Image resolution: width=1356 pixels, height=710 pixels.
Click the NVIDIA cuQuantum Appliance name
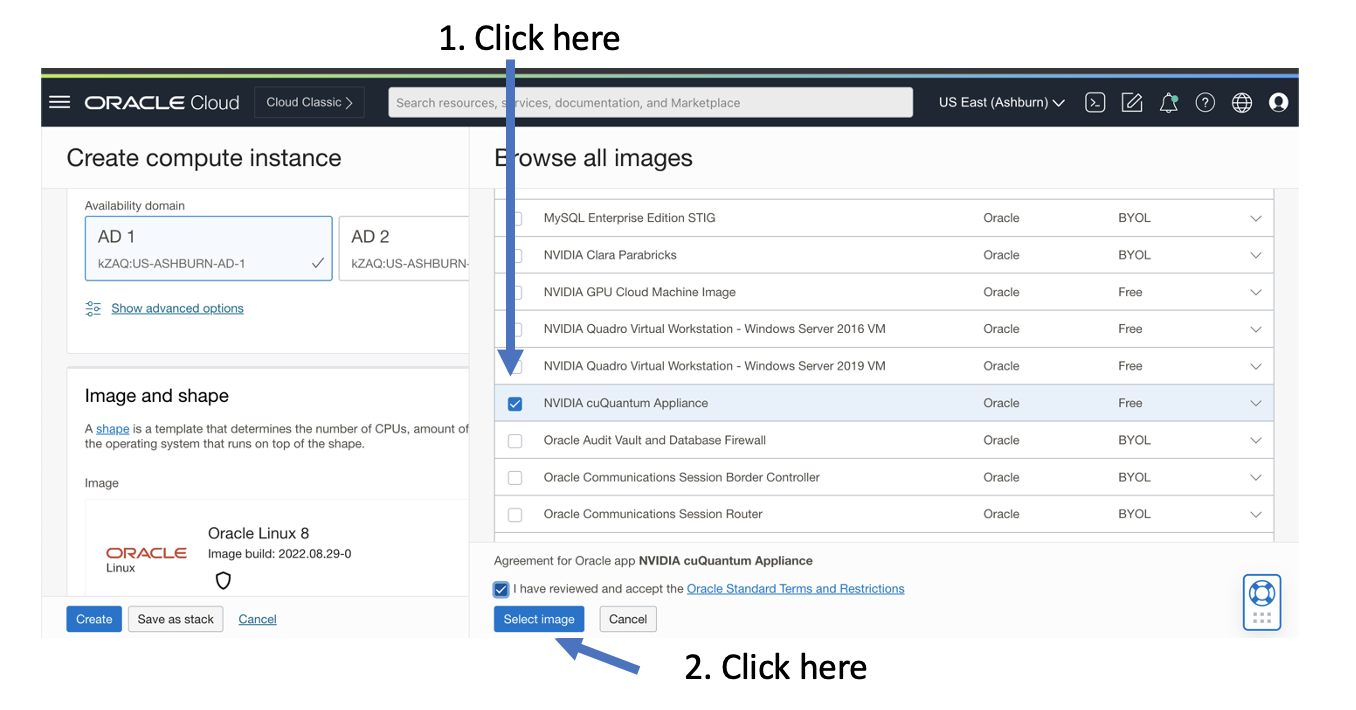pos(625,403)
